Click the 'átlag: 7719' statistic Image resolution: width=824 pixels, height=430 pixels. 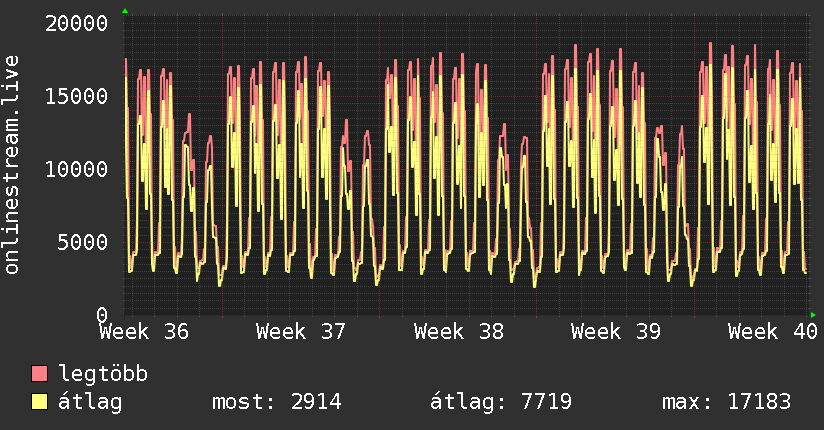501,402
